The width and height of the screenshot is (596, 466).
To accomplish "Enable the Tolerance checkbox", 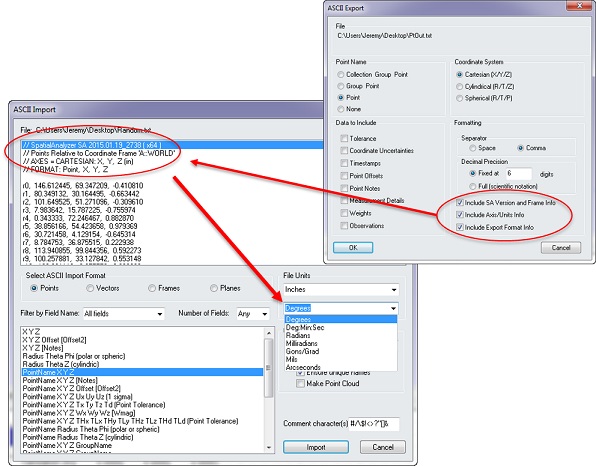I will point(344,139).
